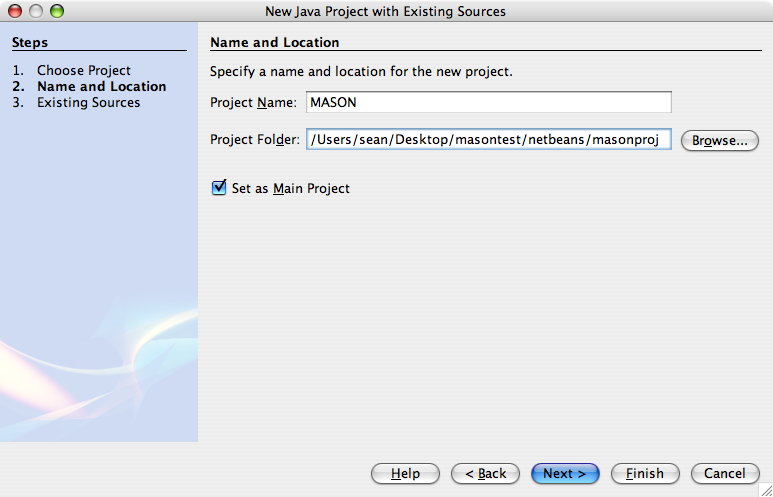Click the Steps heading in the sidebar
The image size is (773, 497).
(30, 43)
